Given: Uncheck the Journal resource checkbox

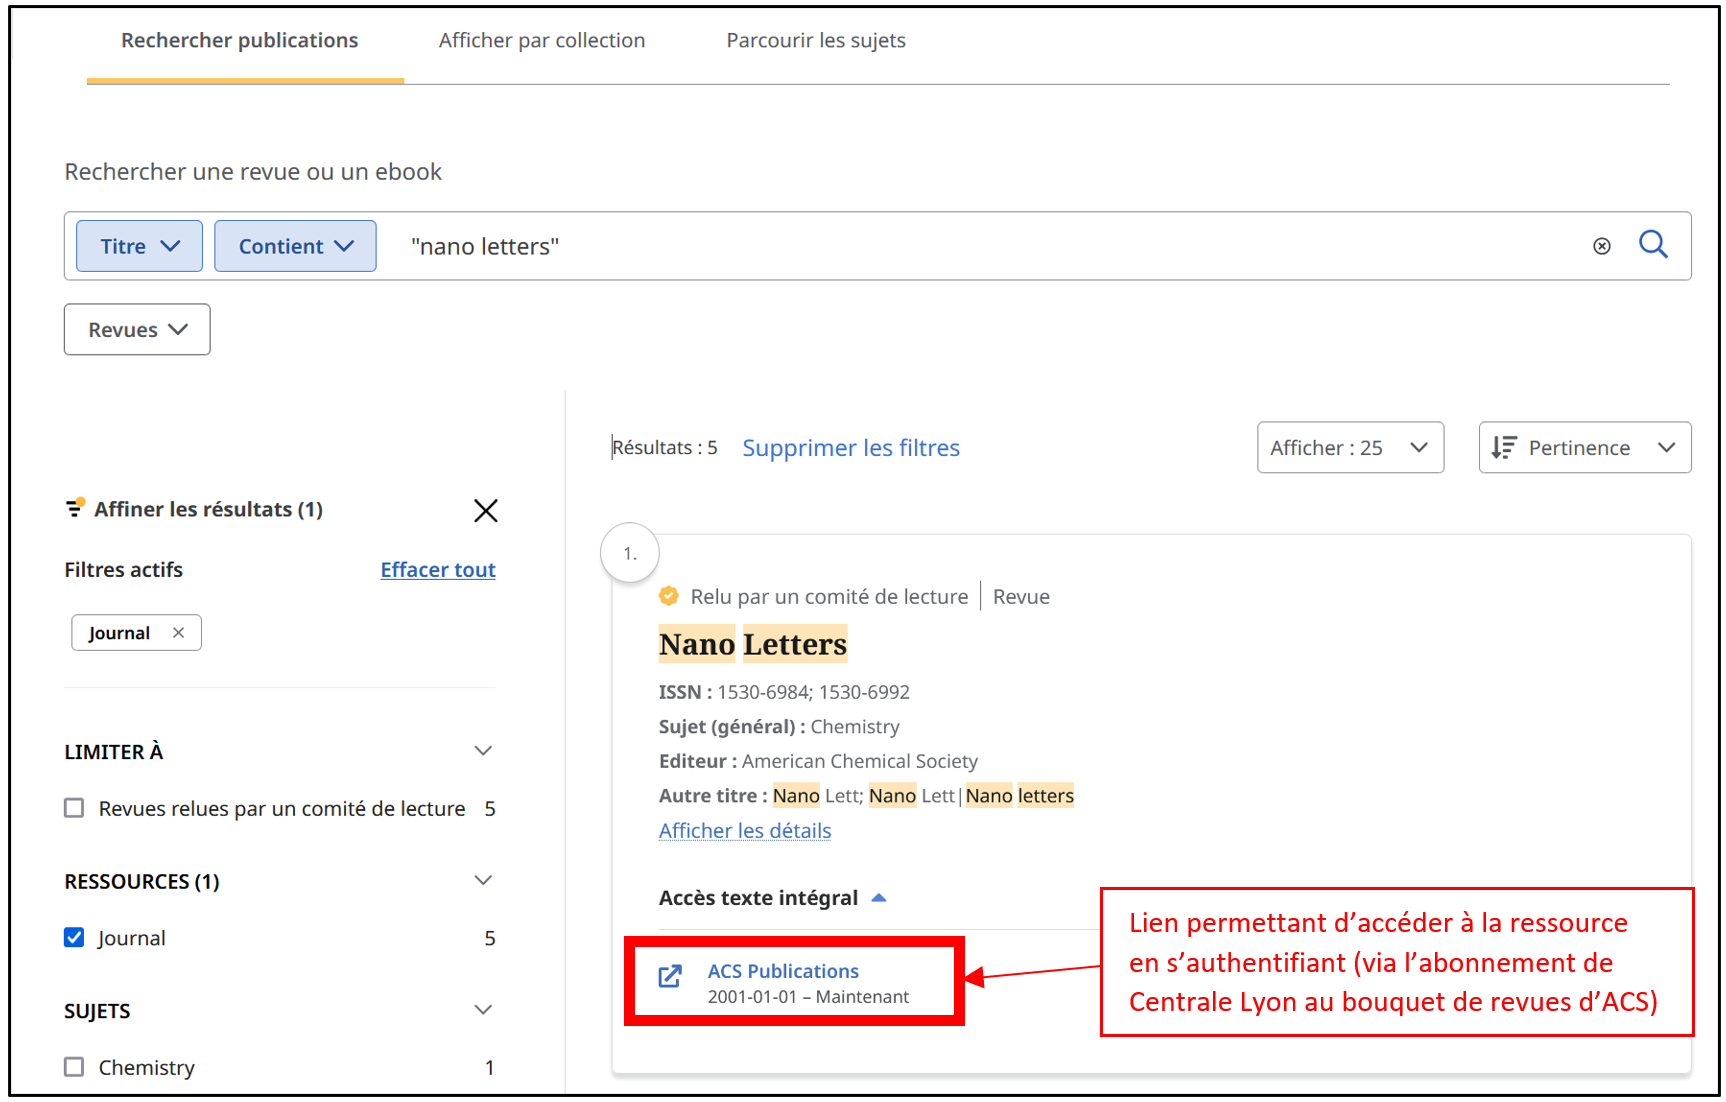Looking at the screenshot, I should 74,937.
